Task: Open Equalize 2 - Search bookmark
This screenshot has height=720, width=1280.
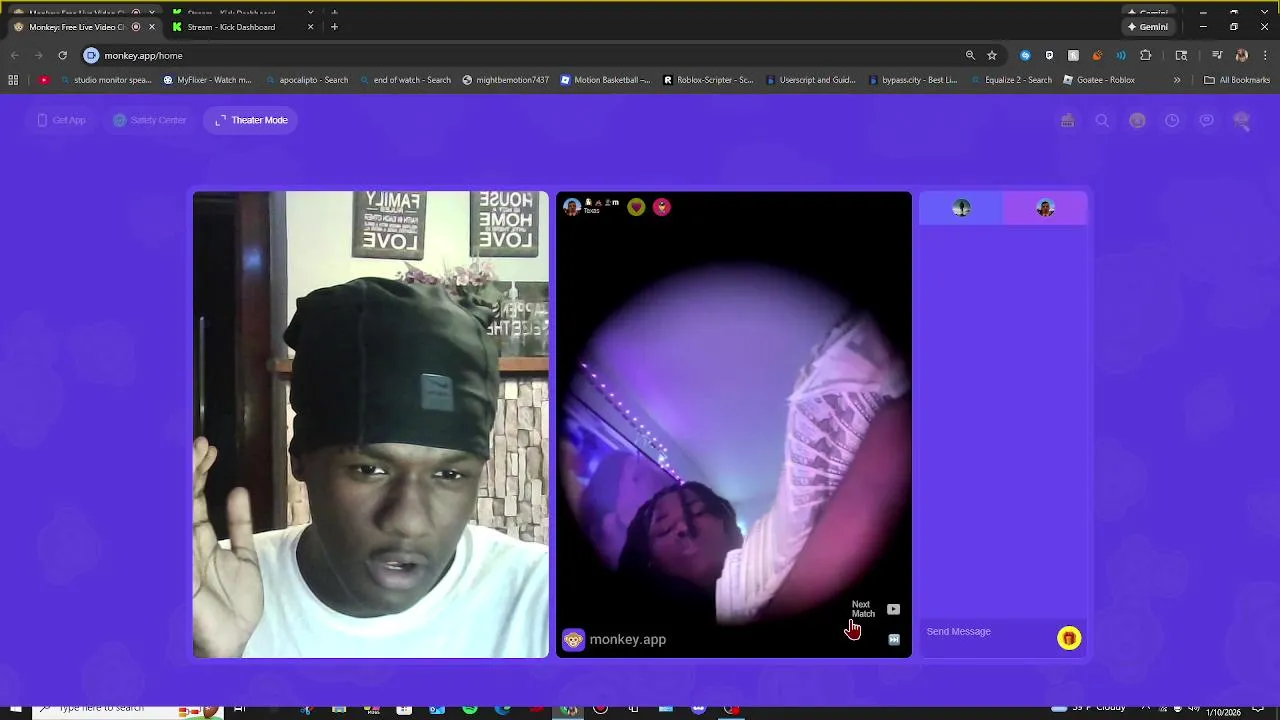Action: 1011,80
